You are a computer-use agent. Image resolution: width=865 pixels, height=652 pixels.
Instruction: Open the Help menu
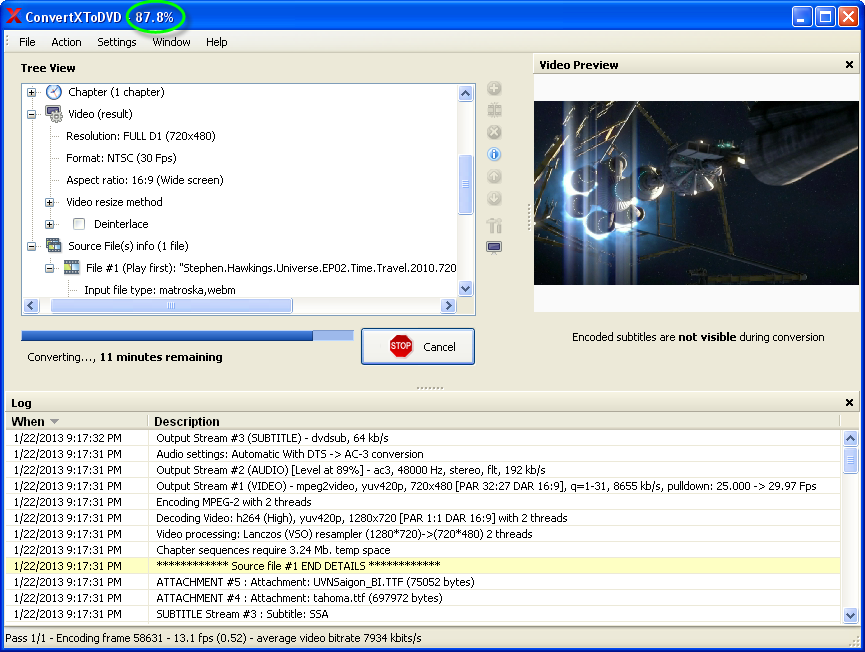coord(216,42)
